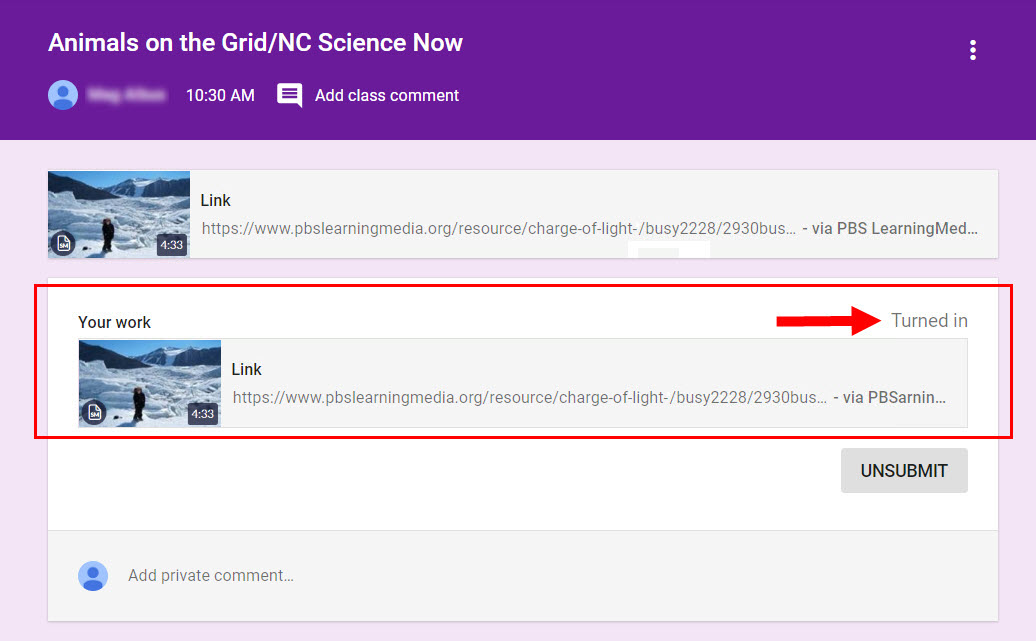1036x641 pixels.
Task: Click the 4:33 badge on Your work thumbnail
Action: pos(203,413)
